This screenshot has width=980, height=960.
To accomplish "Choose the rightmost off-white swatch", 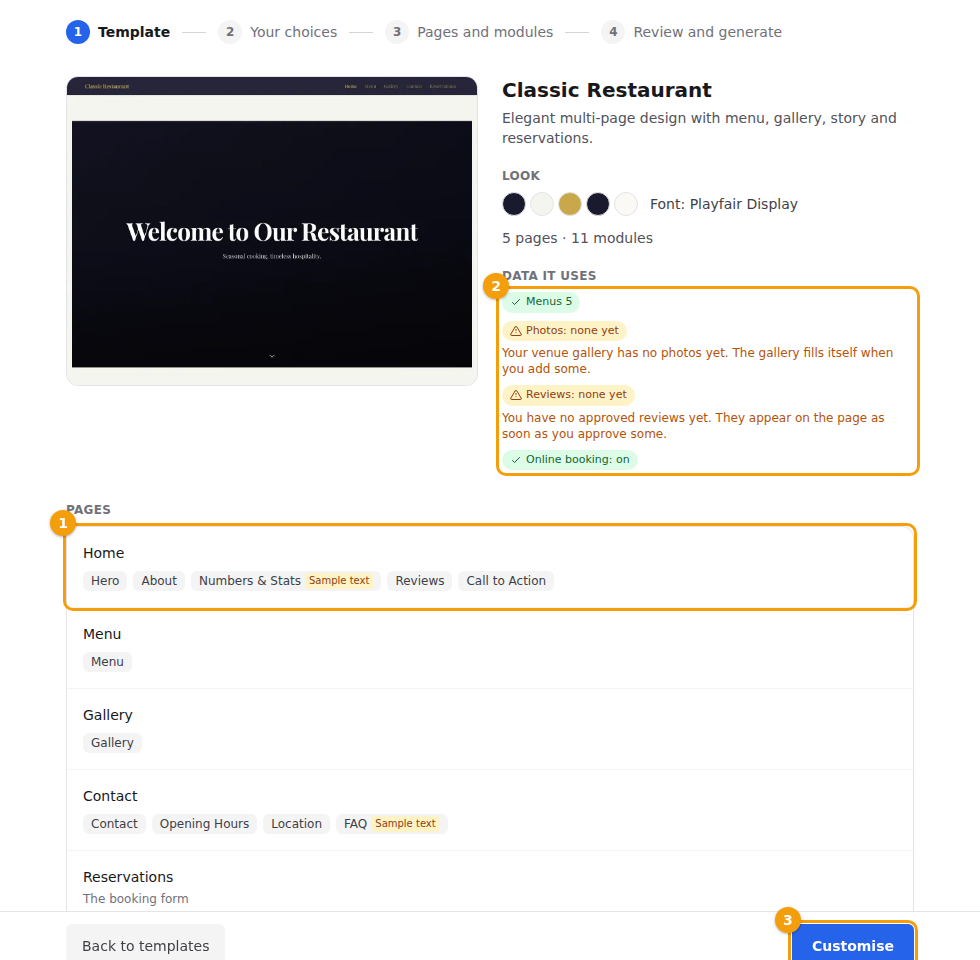I will pos(626,204).
